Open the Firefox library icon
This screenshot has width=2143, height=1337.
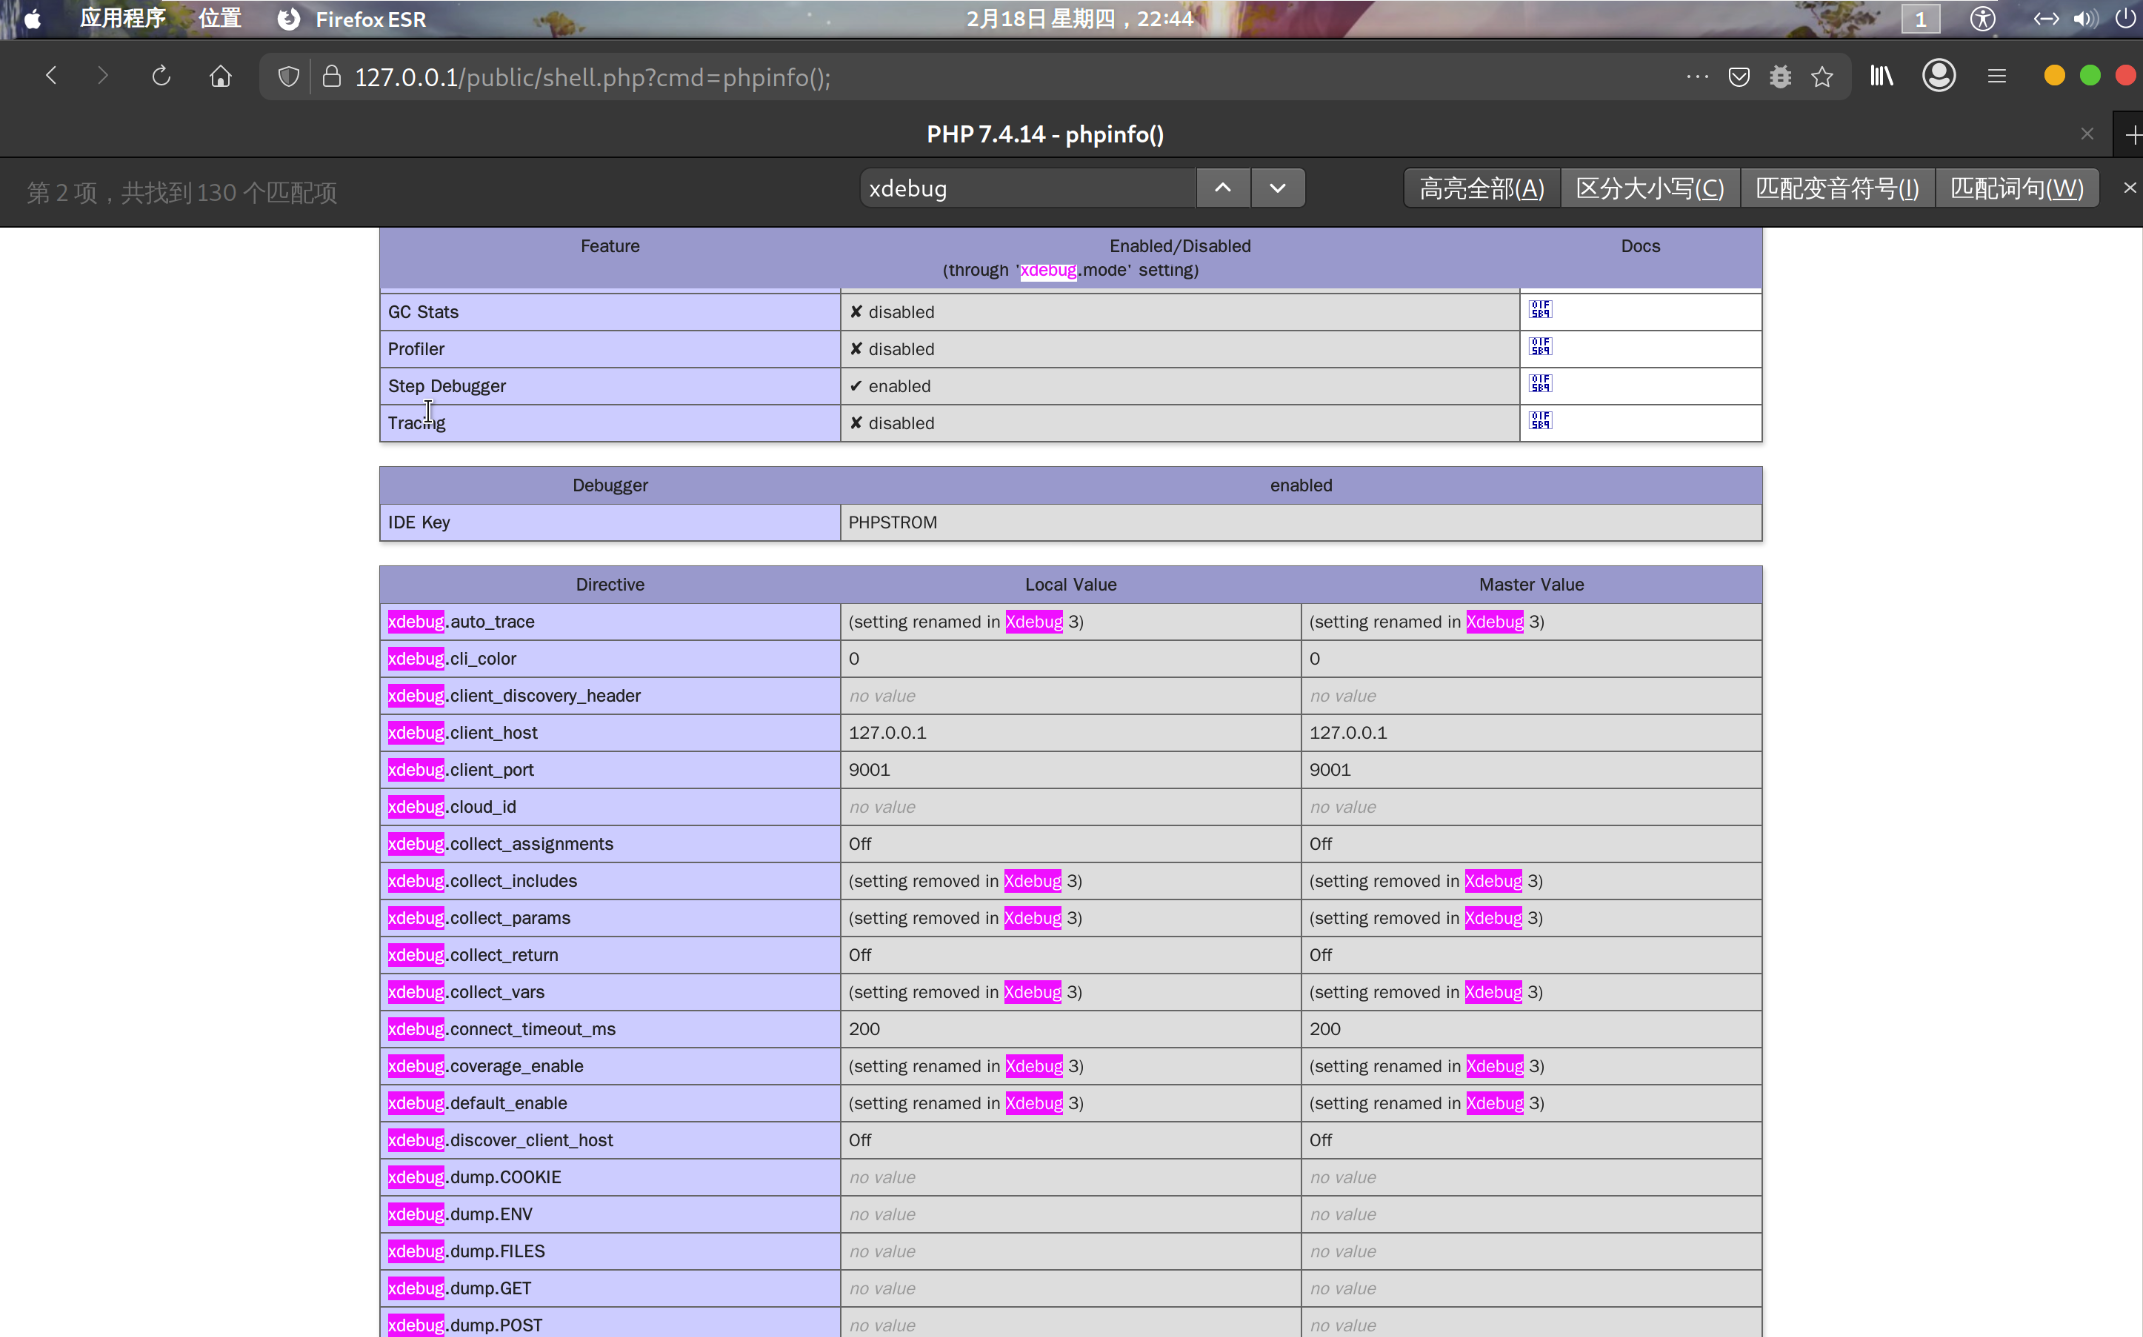click(1881, 76)
